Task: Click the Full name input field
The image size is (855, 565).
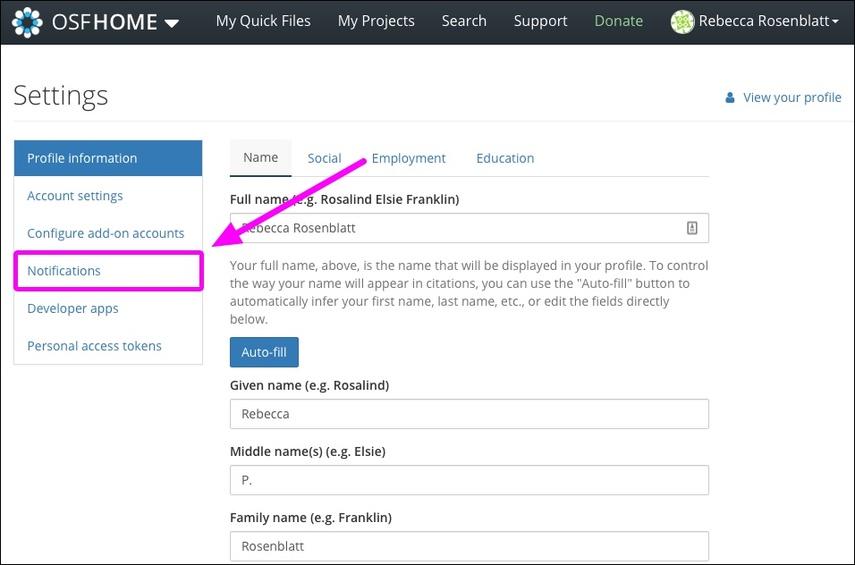Action: (469, 228)
